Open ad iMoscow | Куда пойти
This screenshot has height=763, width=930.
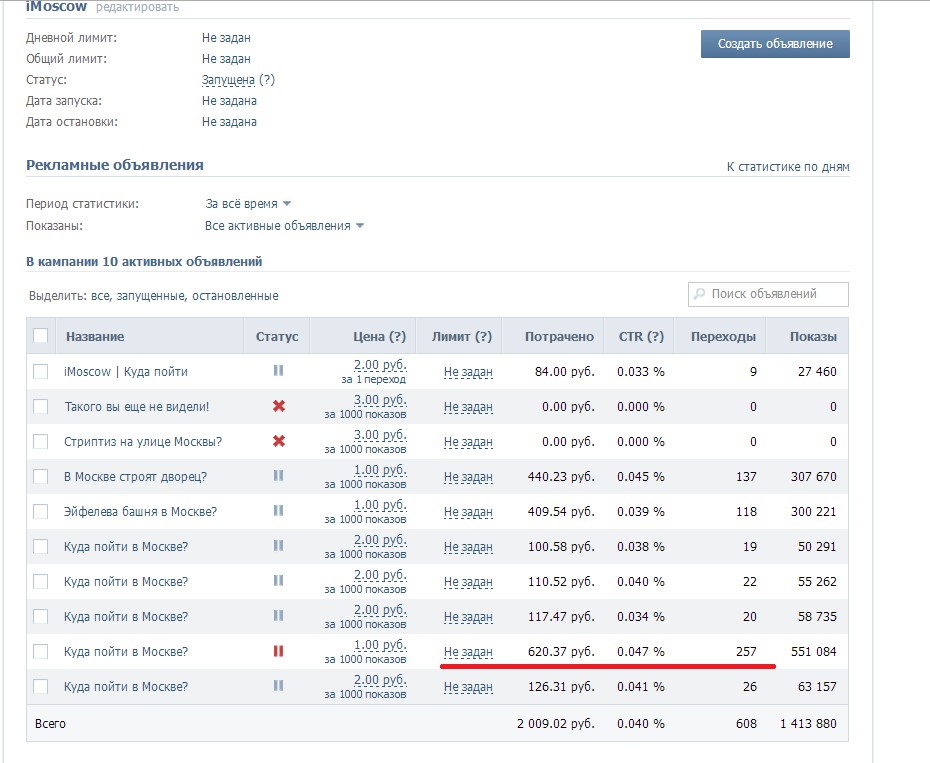pyautogui.click(x=126, y=371)
